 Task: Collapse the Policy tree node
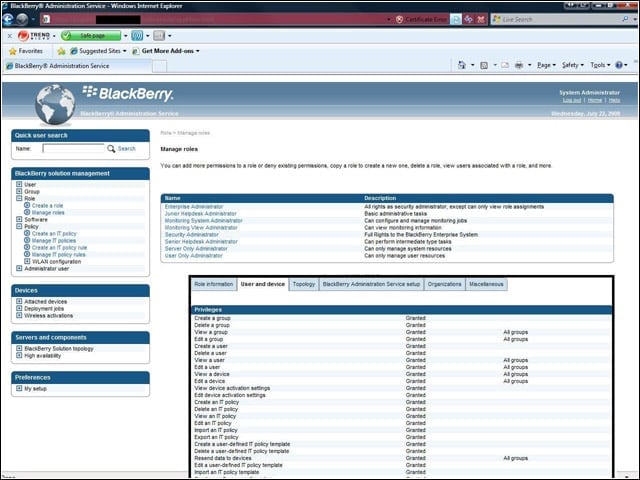19,226
